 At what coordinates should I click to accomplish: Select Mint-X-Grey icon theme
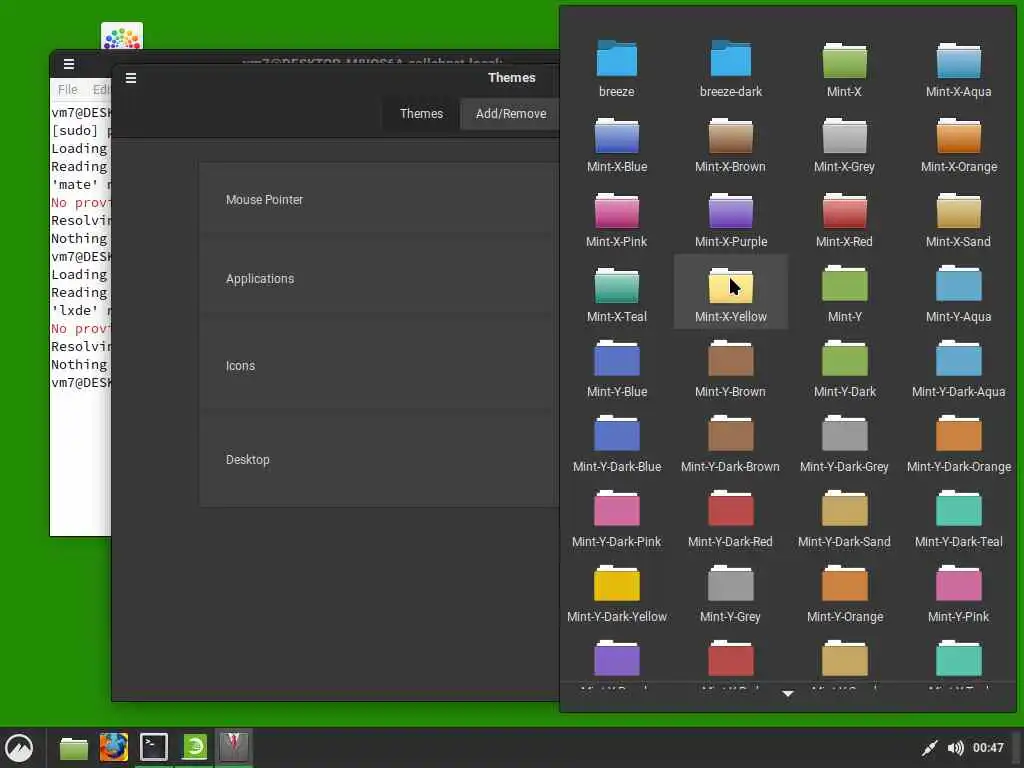point(844,143)
